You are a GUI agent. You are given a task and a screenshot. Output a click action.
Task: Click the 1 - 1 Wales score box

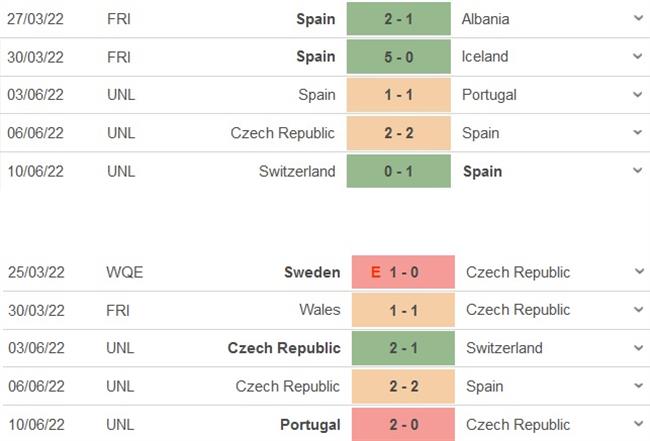pyautogui.click(x=400, y=310)
